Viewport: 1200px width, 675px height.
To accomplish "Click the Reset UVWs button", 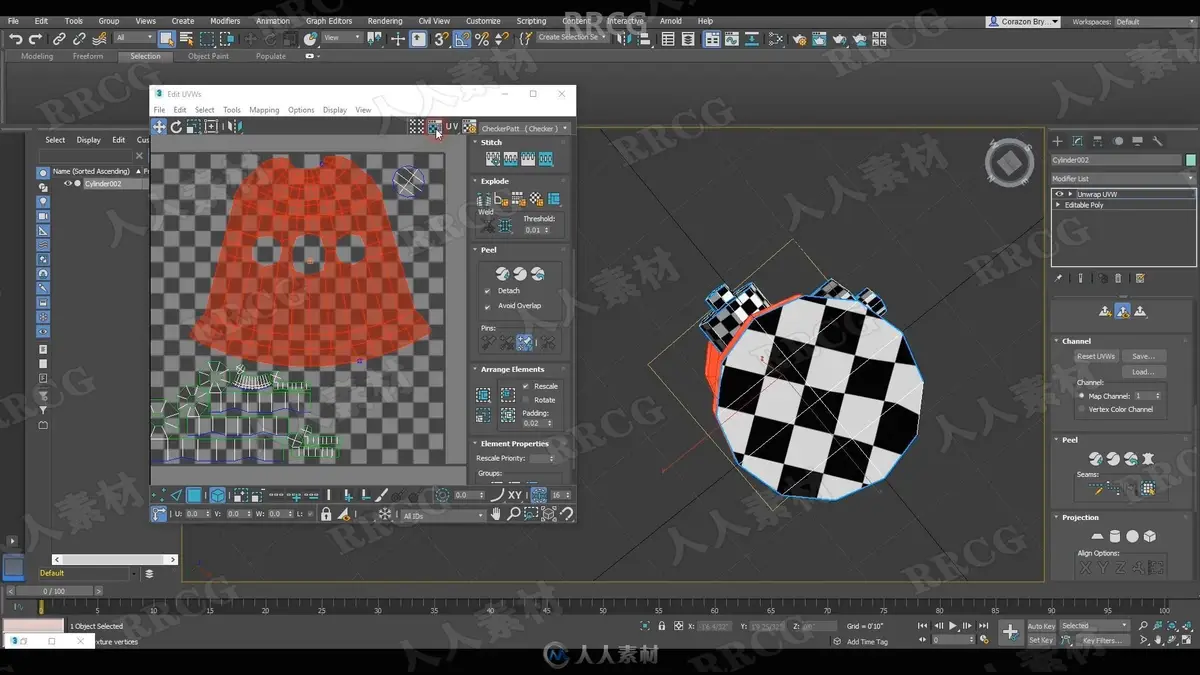I will (x=1096, y=356).
